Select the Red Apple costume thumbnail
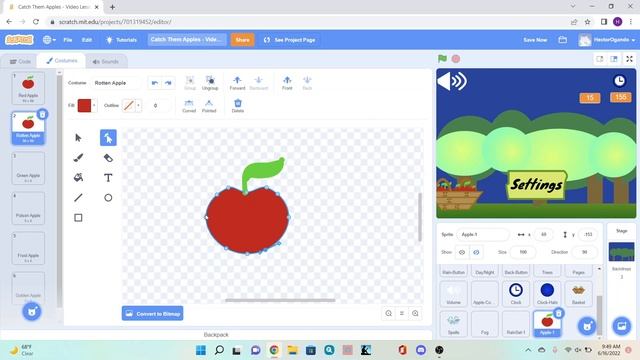 click(x=28, y=88)
